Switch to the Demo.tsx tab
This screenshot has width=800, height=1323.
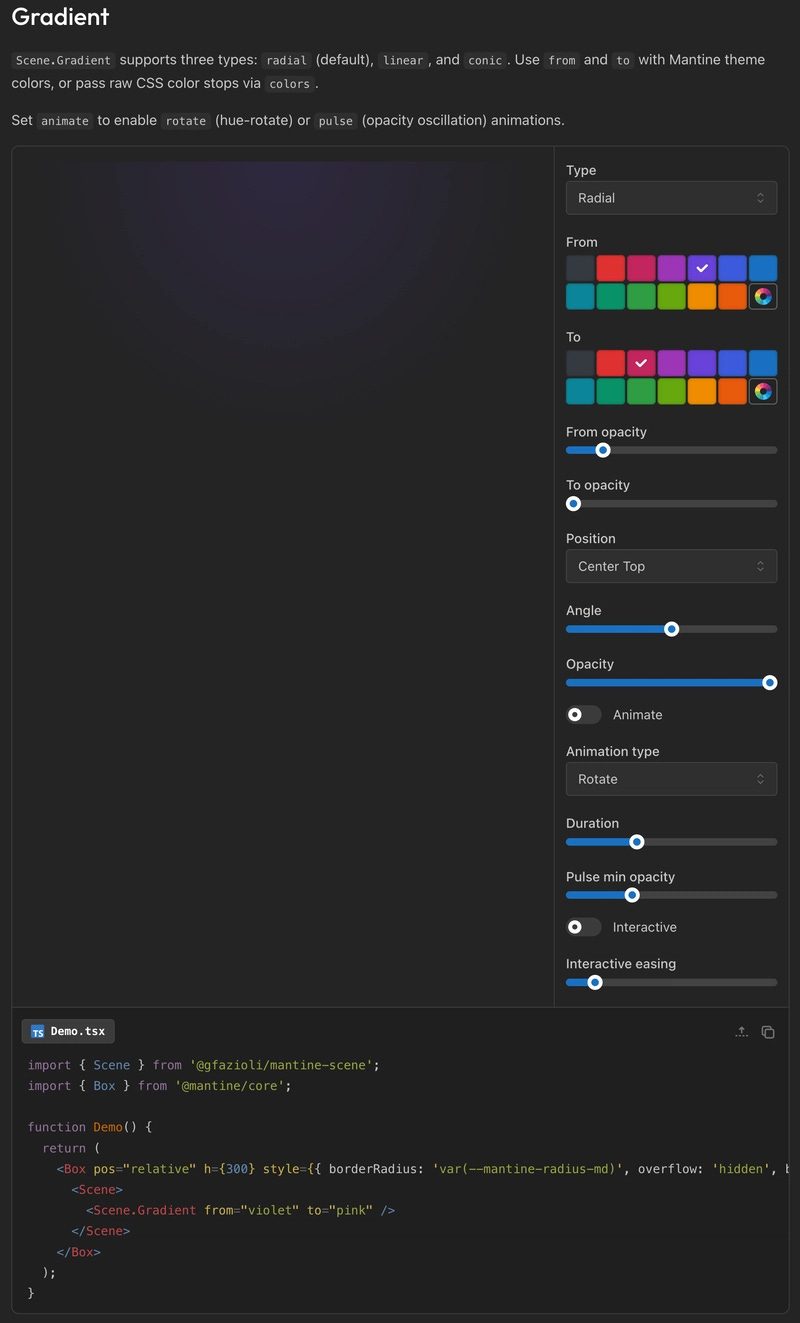point(67,1030)
